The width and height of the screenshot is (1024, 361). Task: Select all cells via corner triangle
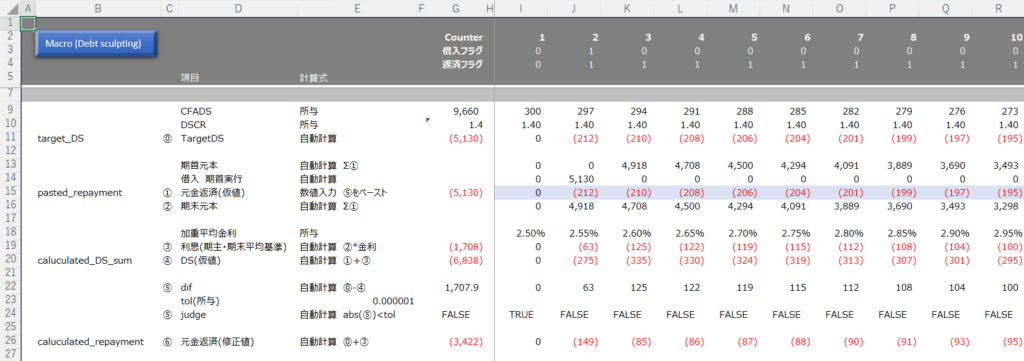[10, 8]
